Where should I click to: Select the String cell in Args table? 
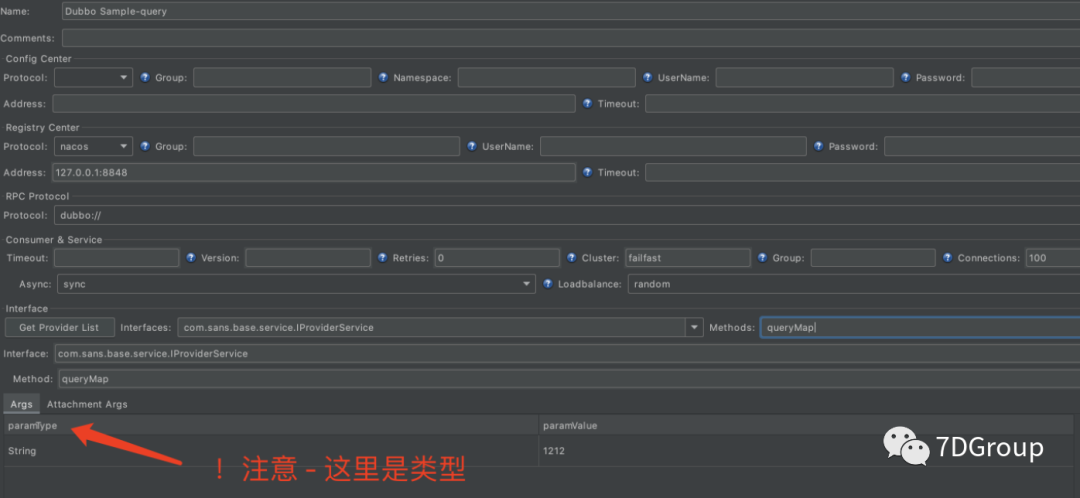coord(271,451)
